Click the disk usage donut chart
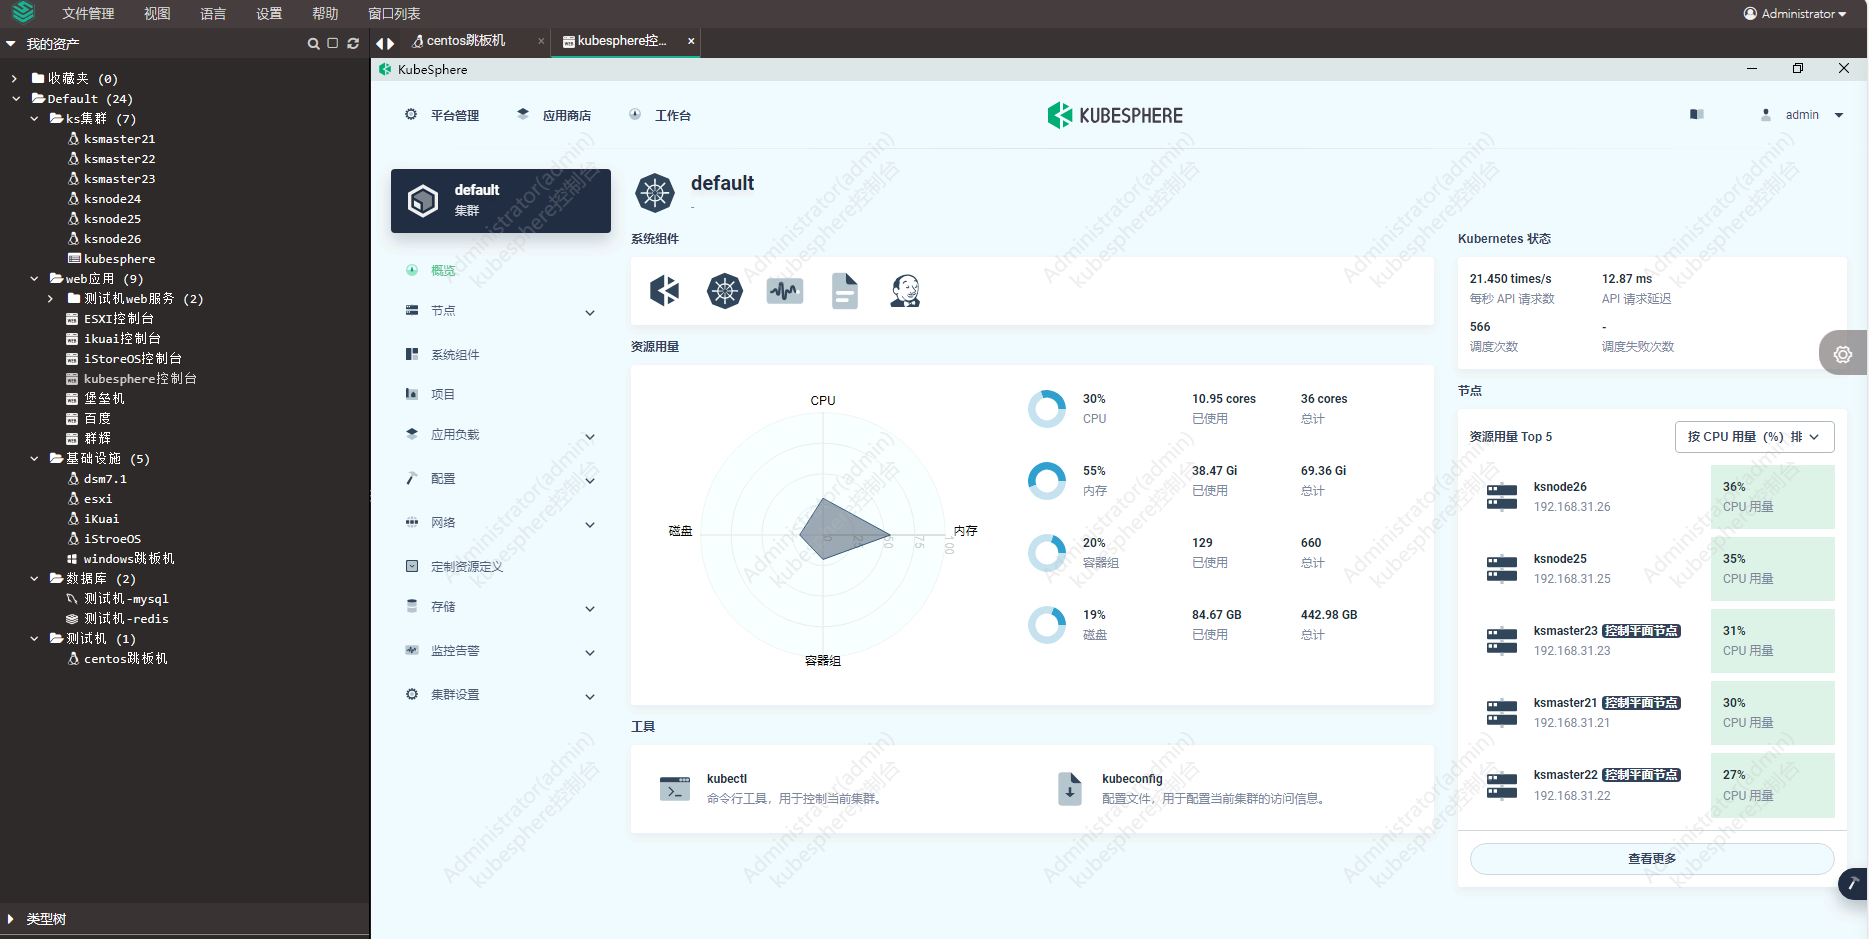The image size is (1869, 939). pyautogui.click(x=1047, y=625)
